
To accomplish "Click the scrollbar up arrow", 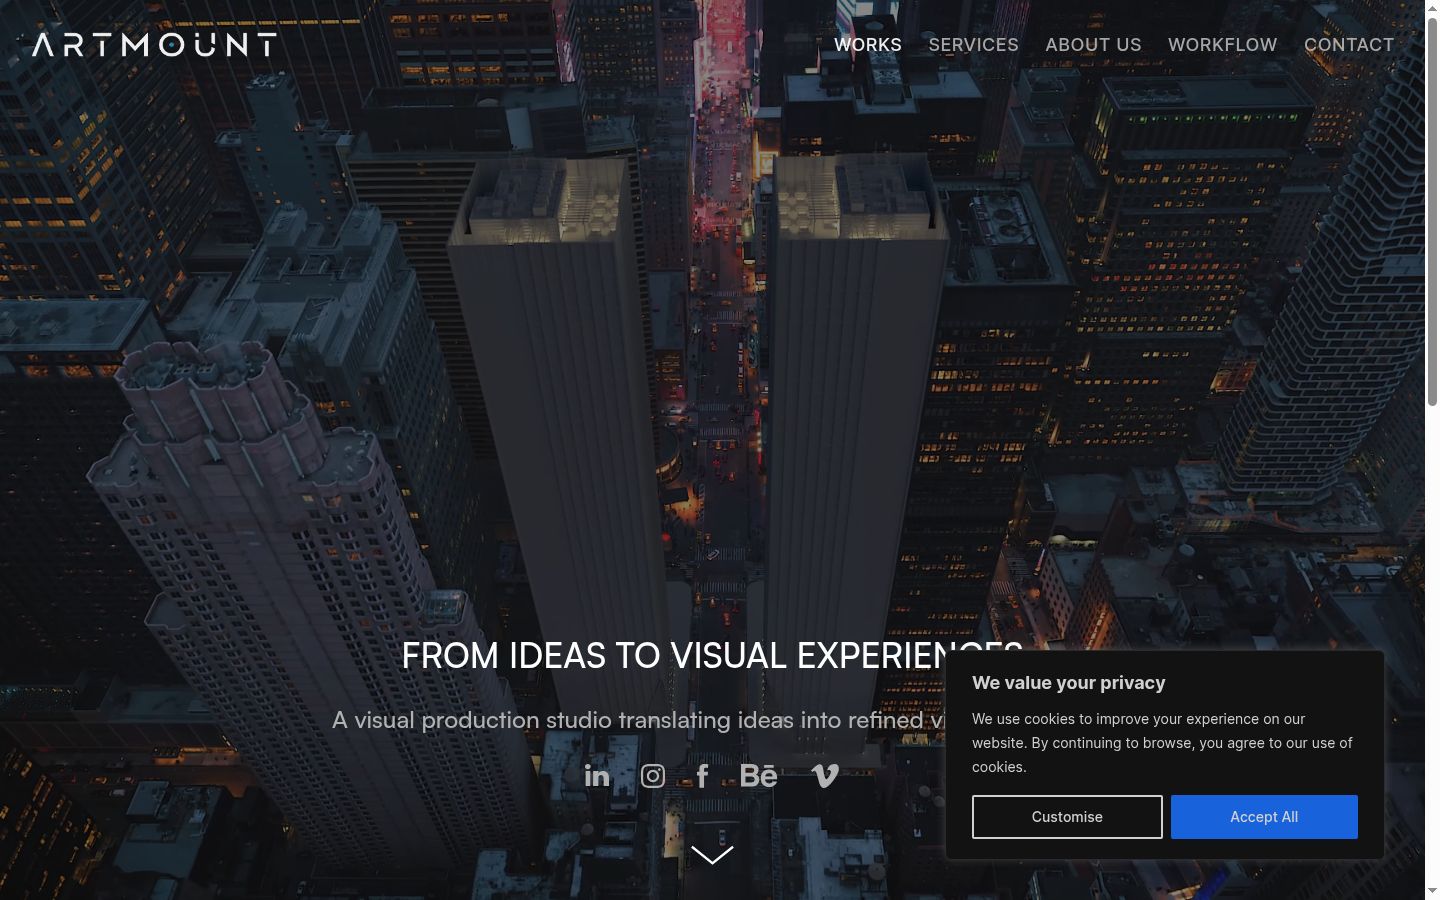I will 1432,8.
